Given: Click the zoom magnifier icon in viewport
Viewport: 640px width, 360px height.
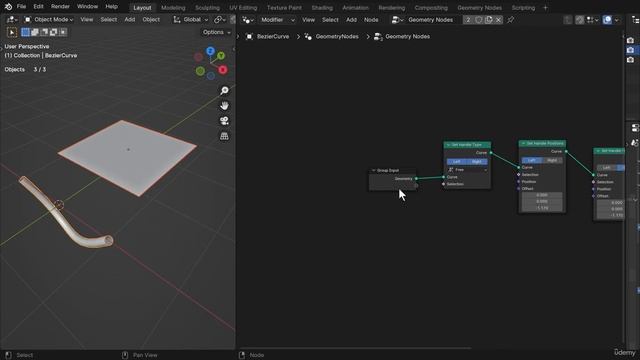Looking at the screenshot, I should [224, 90].
